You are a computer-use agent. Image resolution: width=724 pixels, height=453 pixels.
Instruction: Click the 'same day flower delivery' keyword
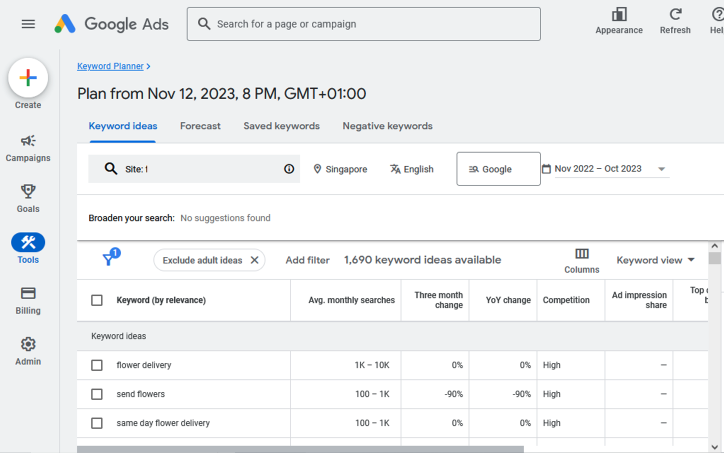[163, 423]
